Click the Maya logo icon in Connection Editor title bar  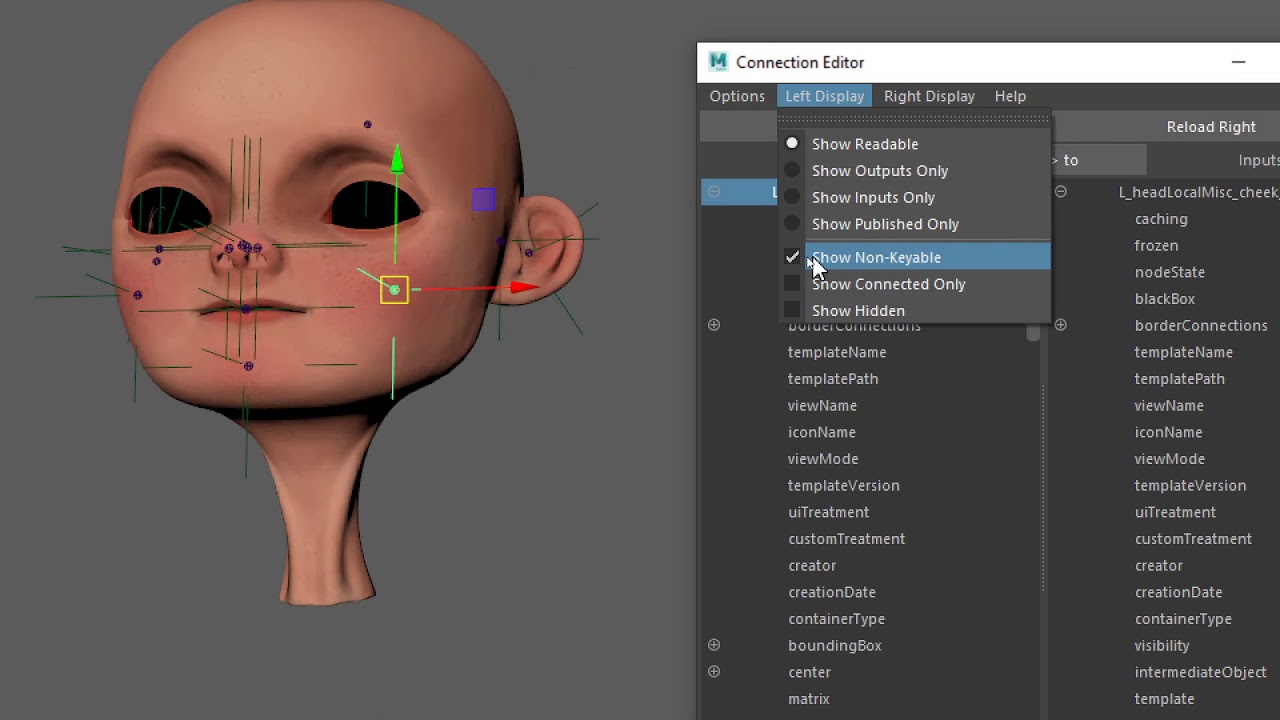tap(718, 62)
